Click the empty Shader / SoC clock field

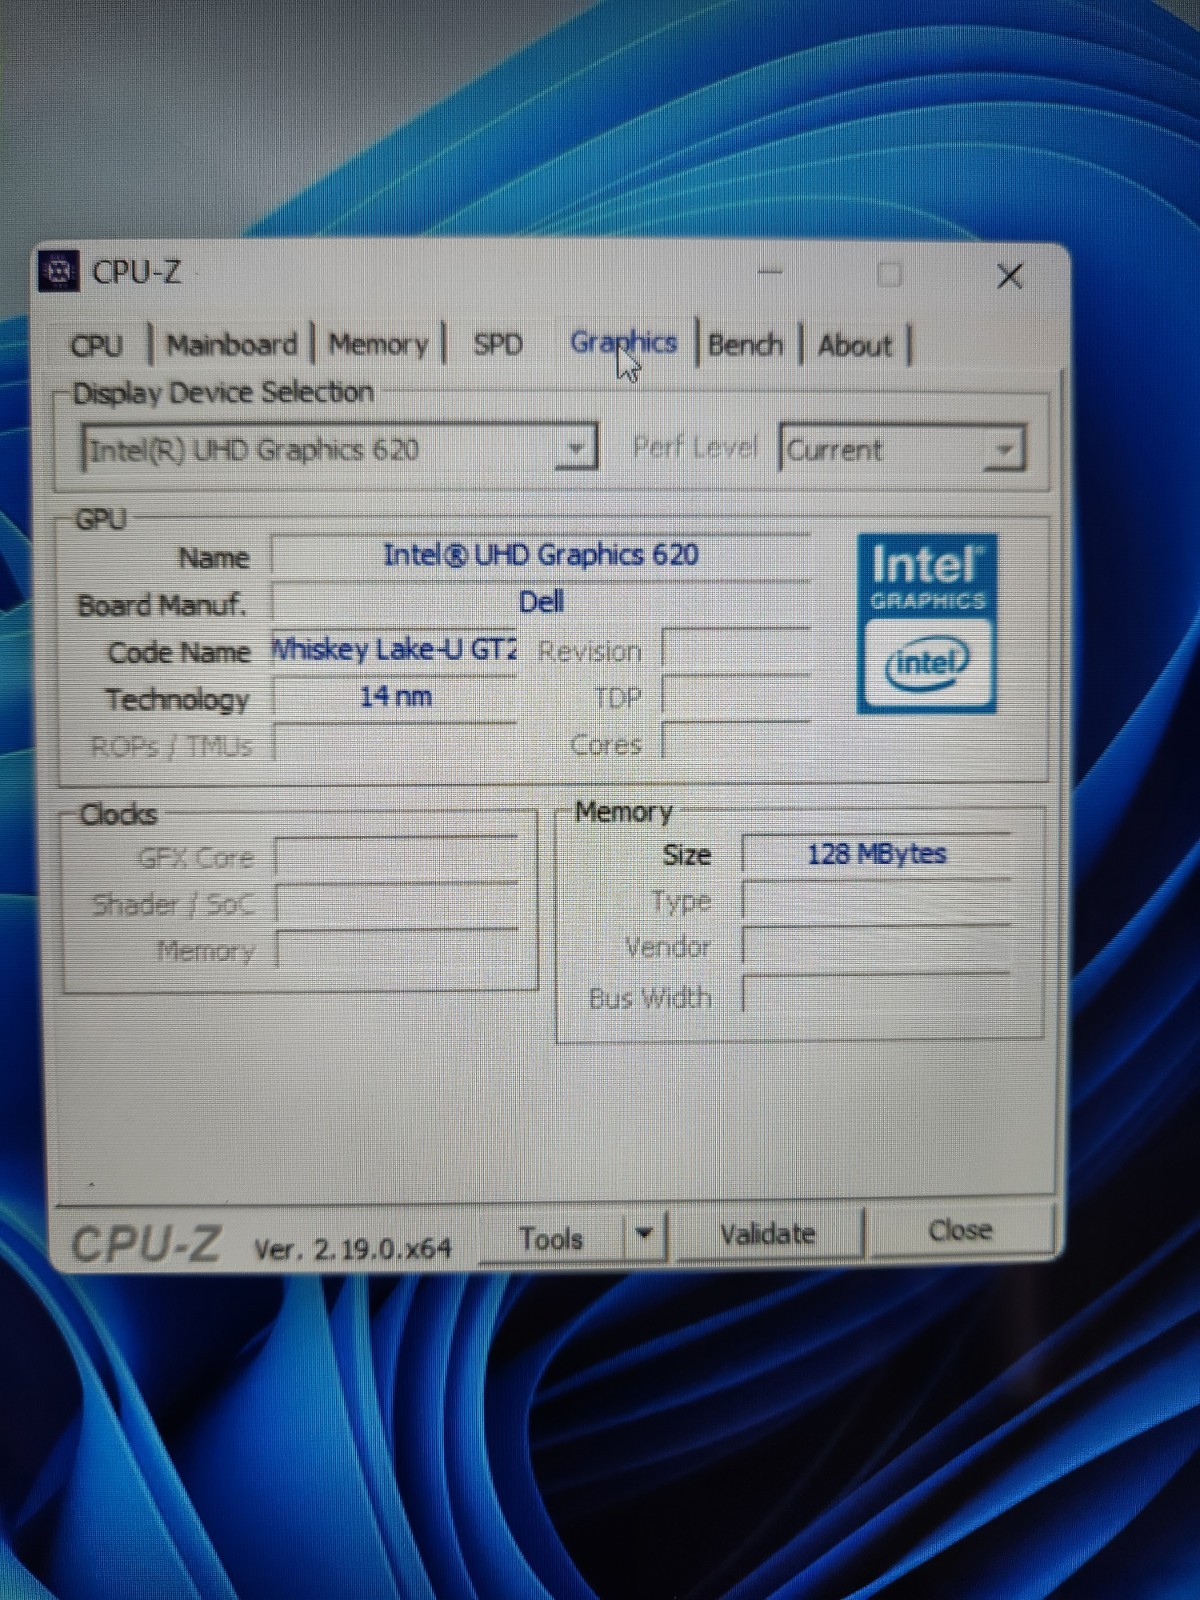397,903
